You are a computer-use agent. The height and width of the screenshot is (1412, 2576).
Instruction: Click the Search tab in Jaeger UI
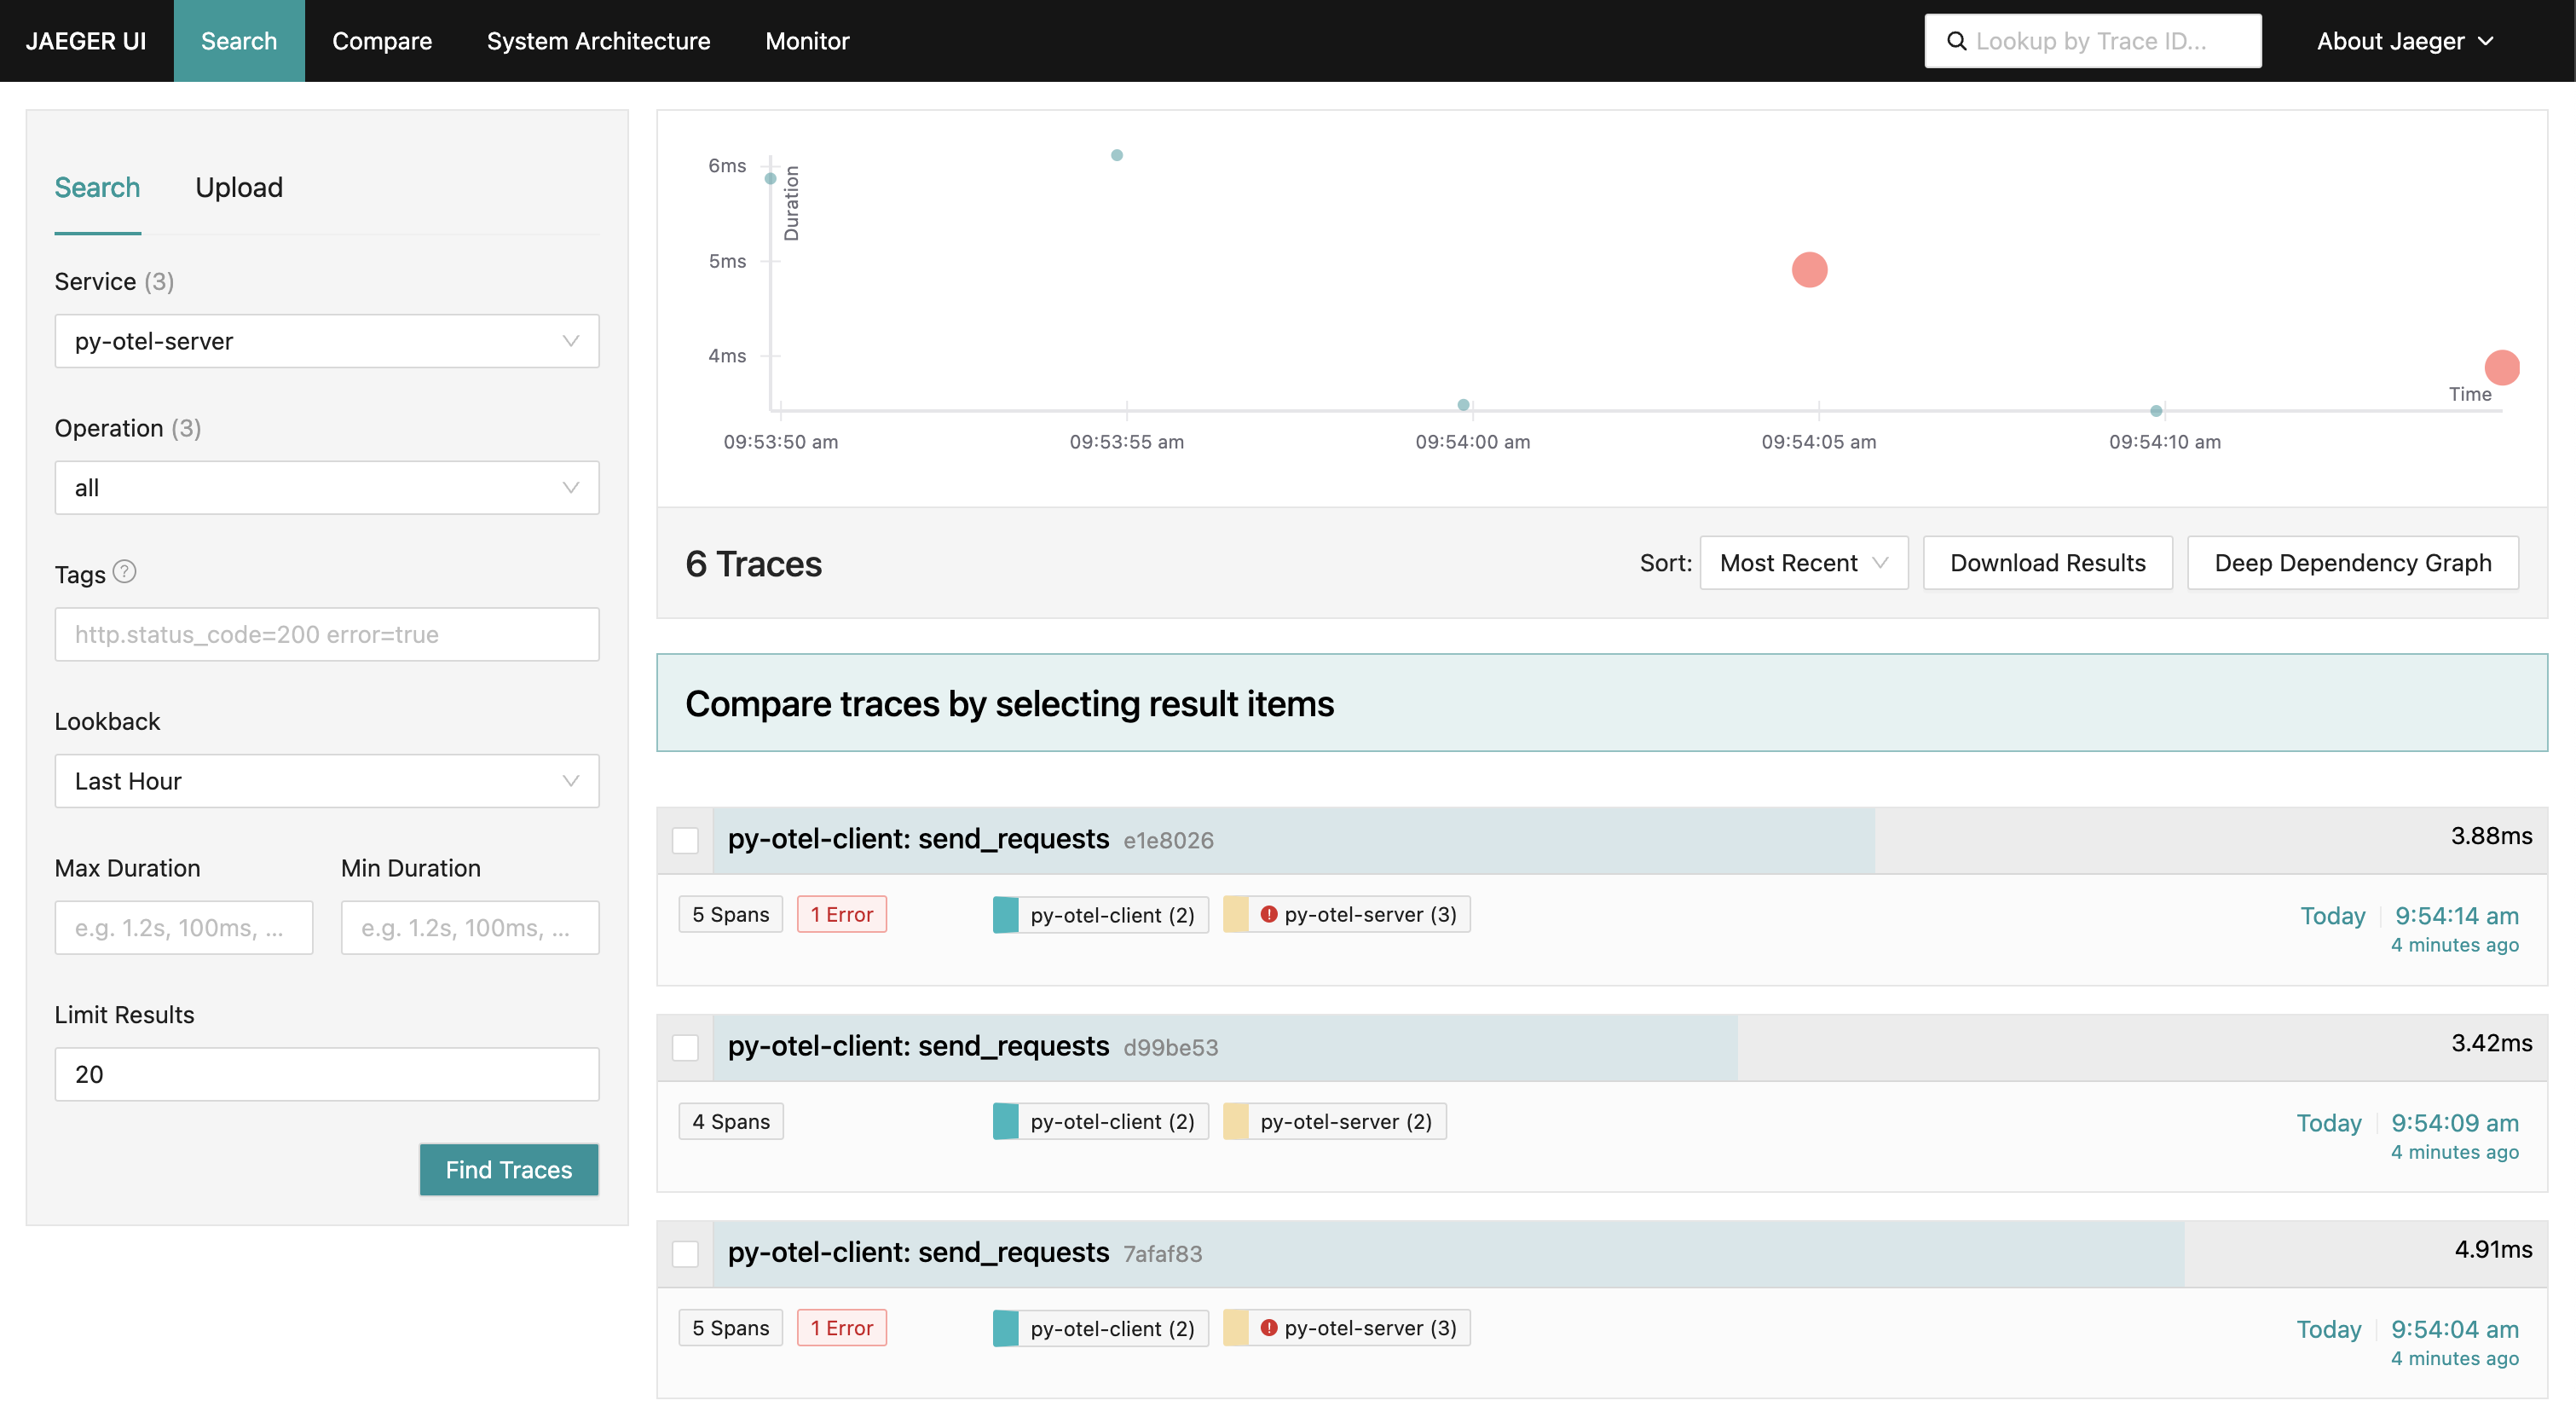238,38
